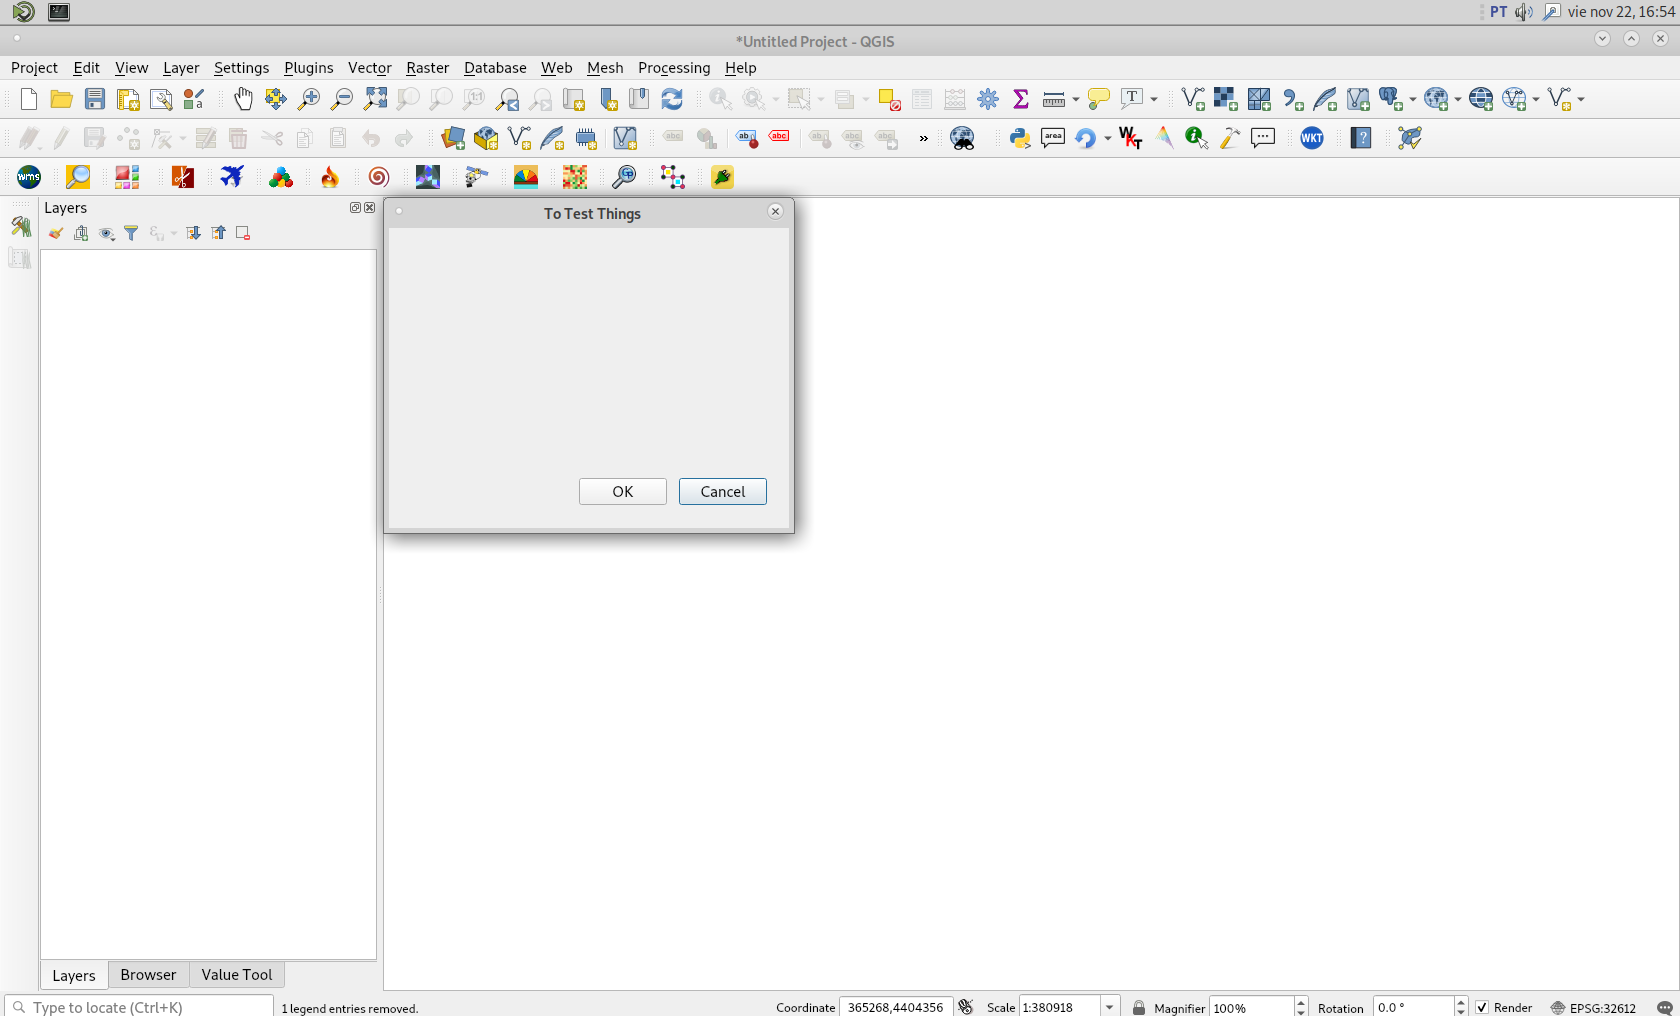Open the help book question mark icon
This screenshot has height=1016, width=1680.
pyautogui.click(x=1361, y=138)
